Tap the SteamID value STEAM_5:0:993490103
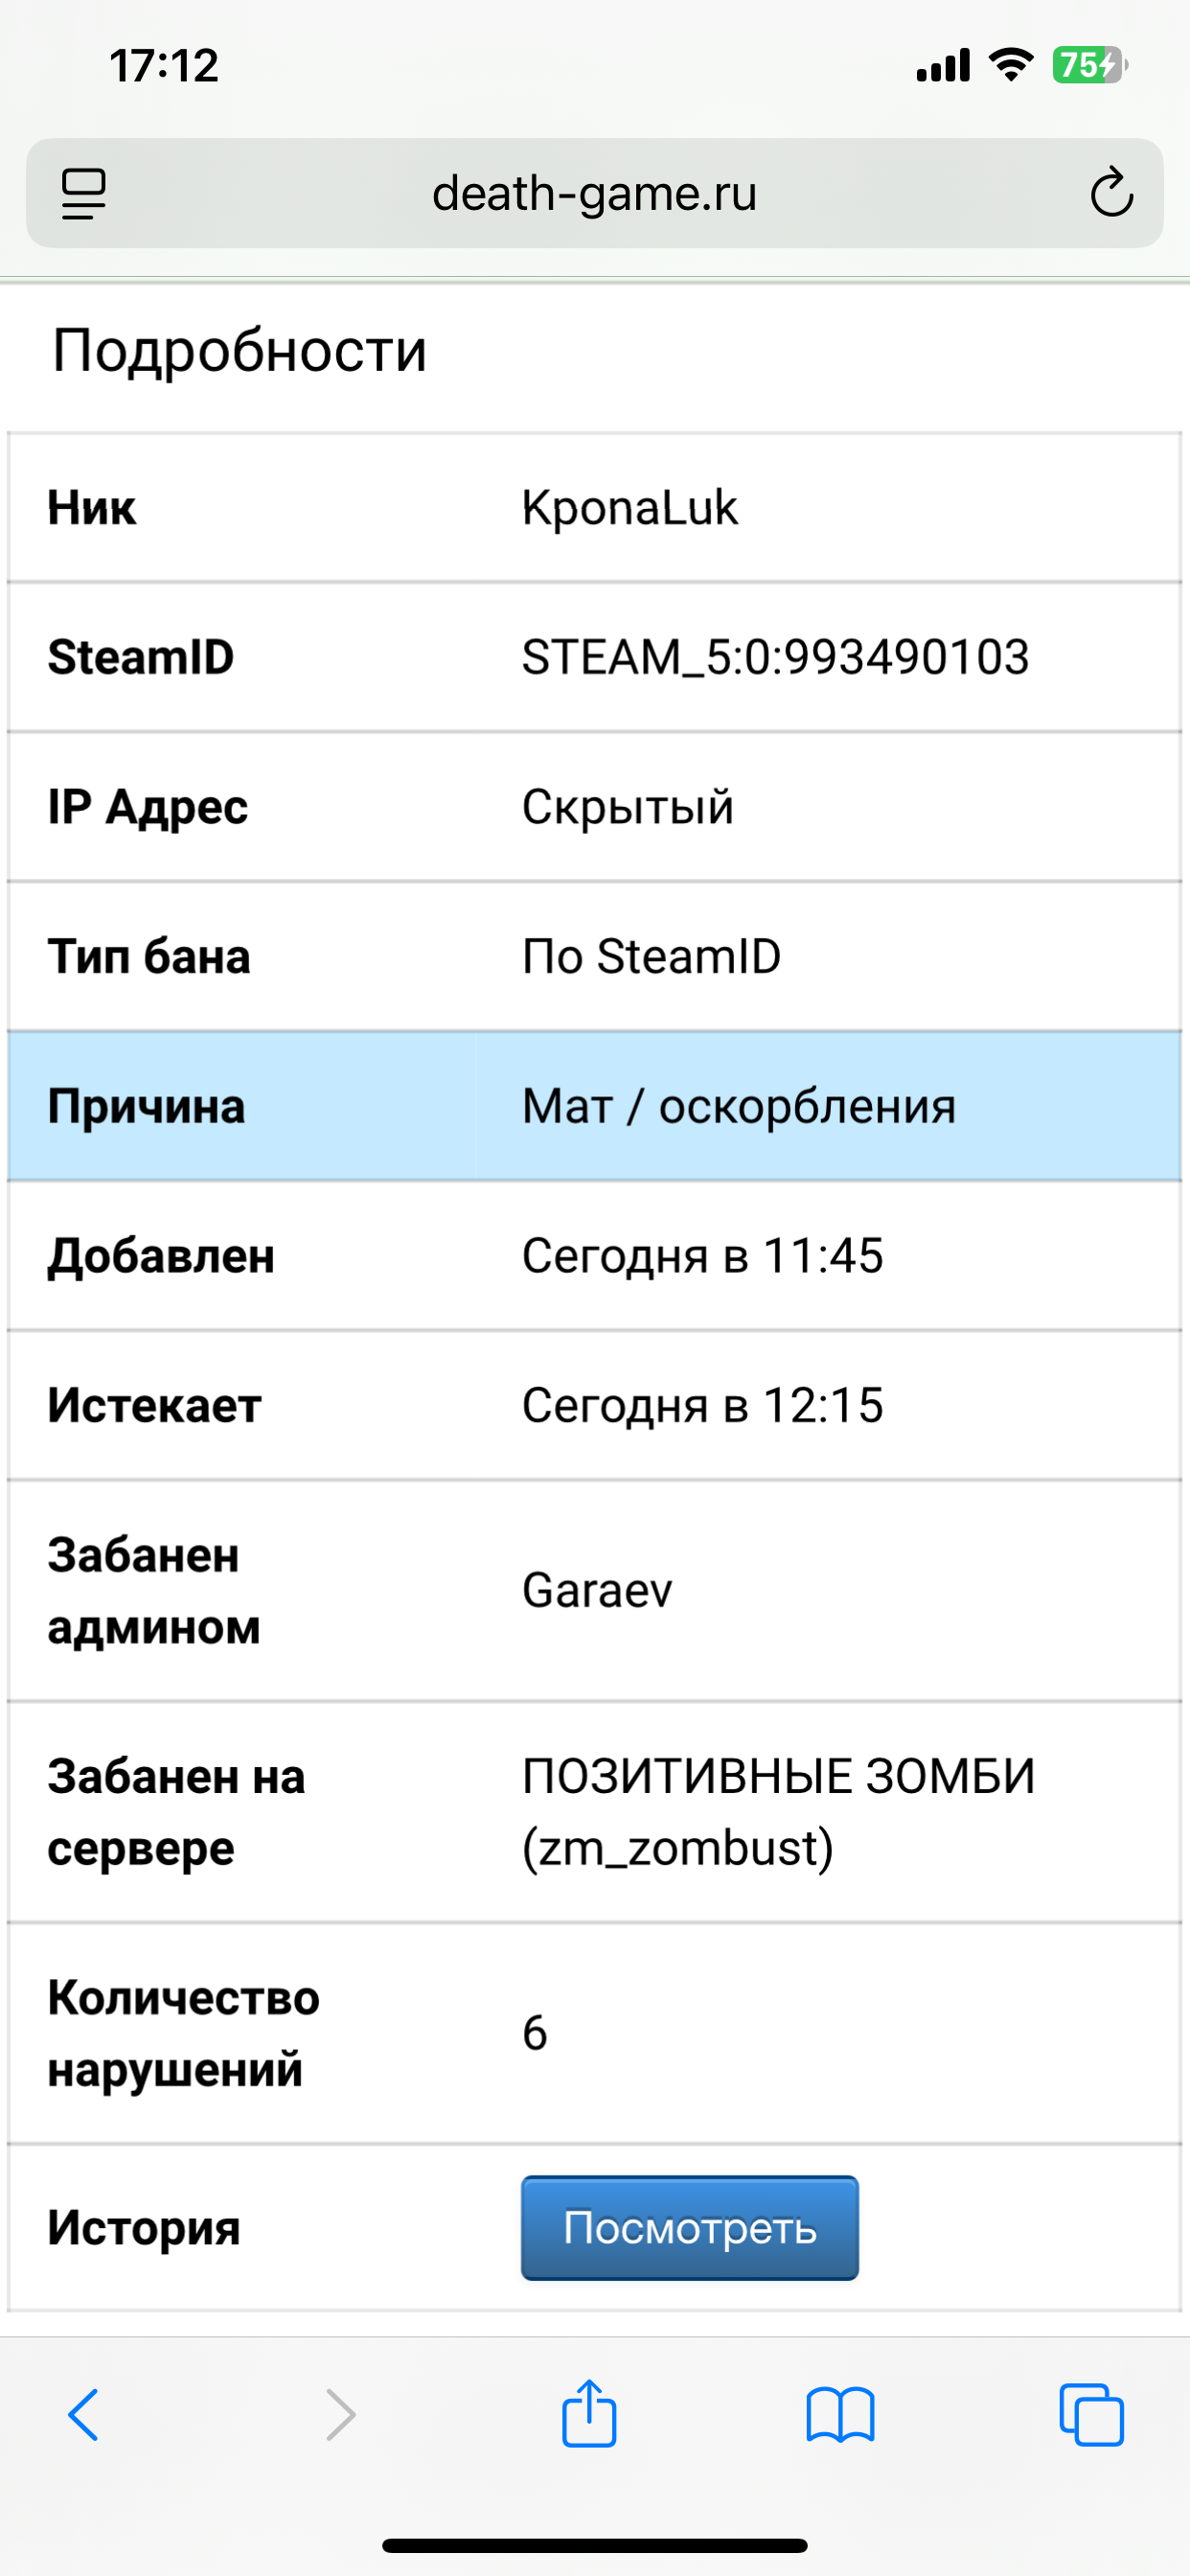Image resolution: width=1190 pixels, height=2576 pixels. click(775, 657)
